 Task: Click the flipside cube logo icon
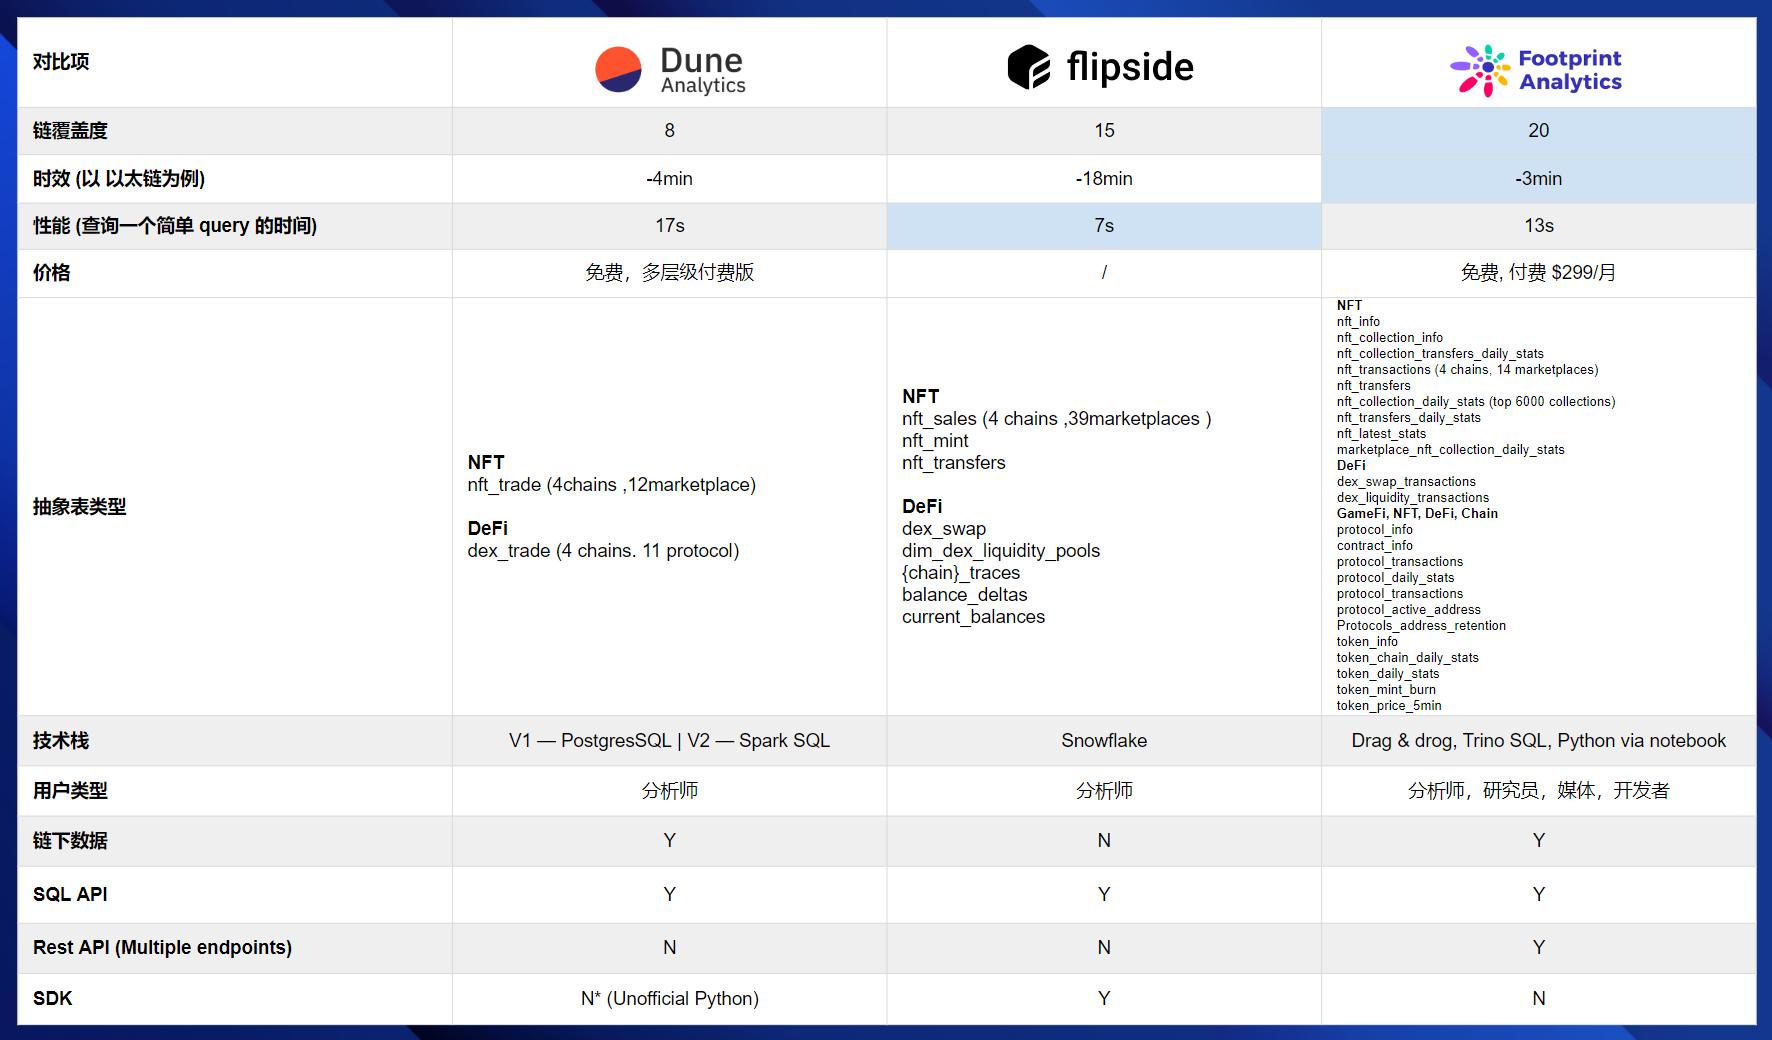pos(1028,67)
